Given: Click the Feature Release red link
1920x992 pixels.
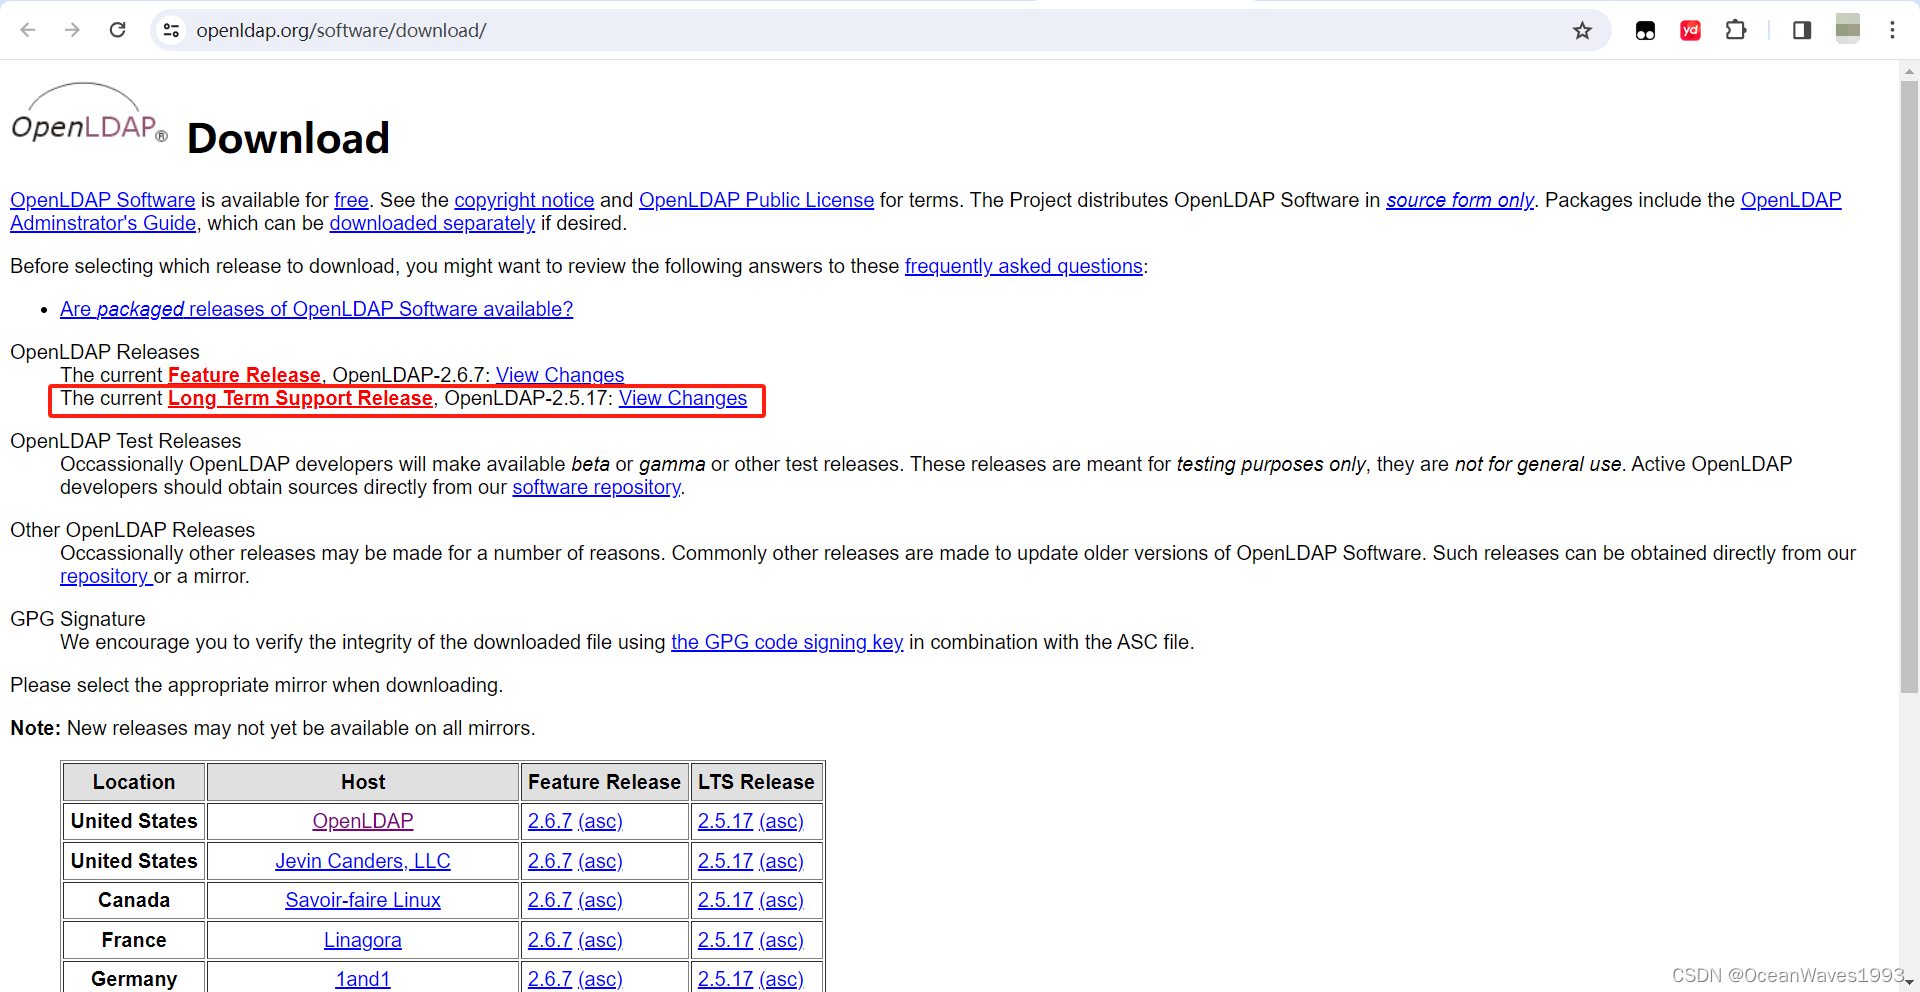Looking at the screenshot, I should tap(244, 375).
